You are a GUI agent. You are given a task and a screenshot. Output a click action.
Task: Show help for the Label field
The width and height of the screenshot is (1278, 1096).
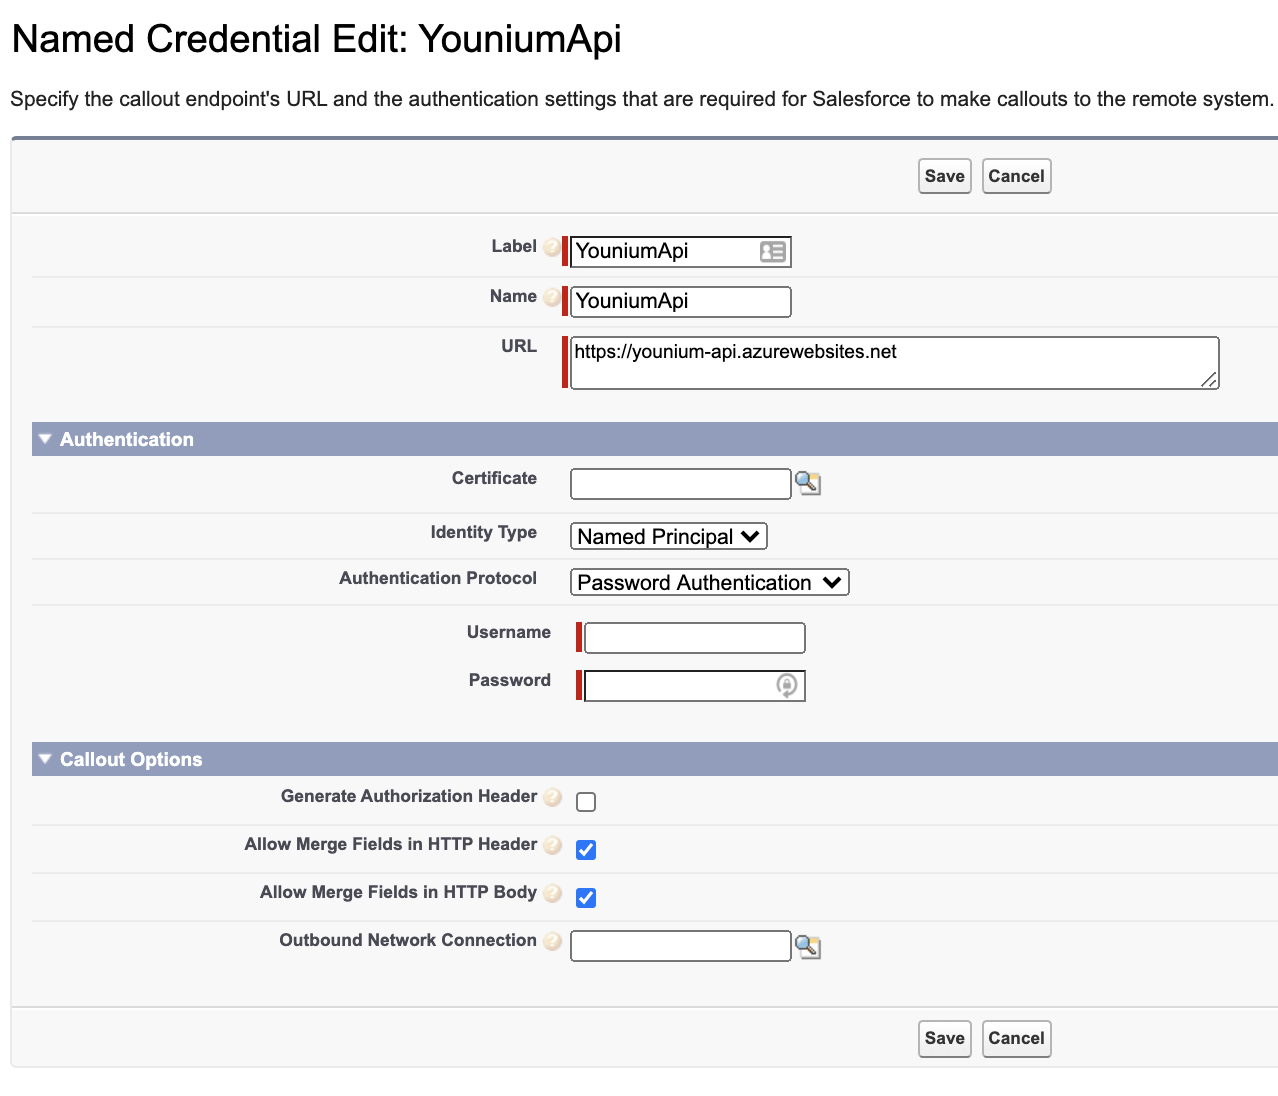coord(552,247)
